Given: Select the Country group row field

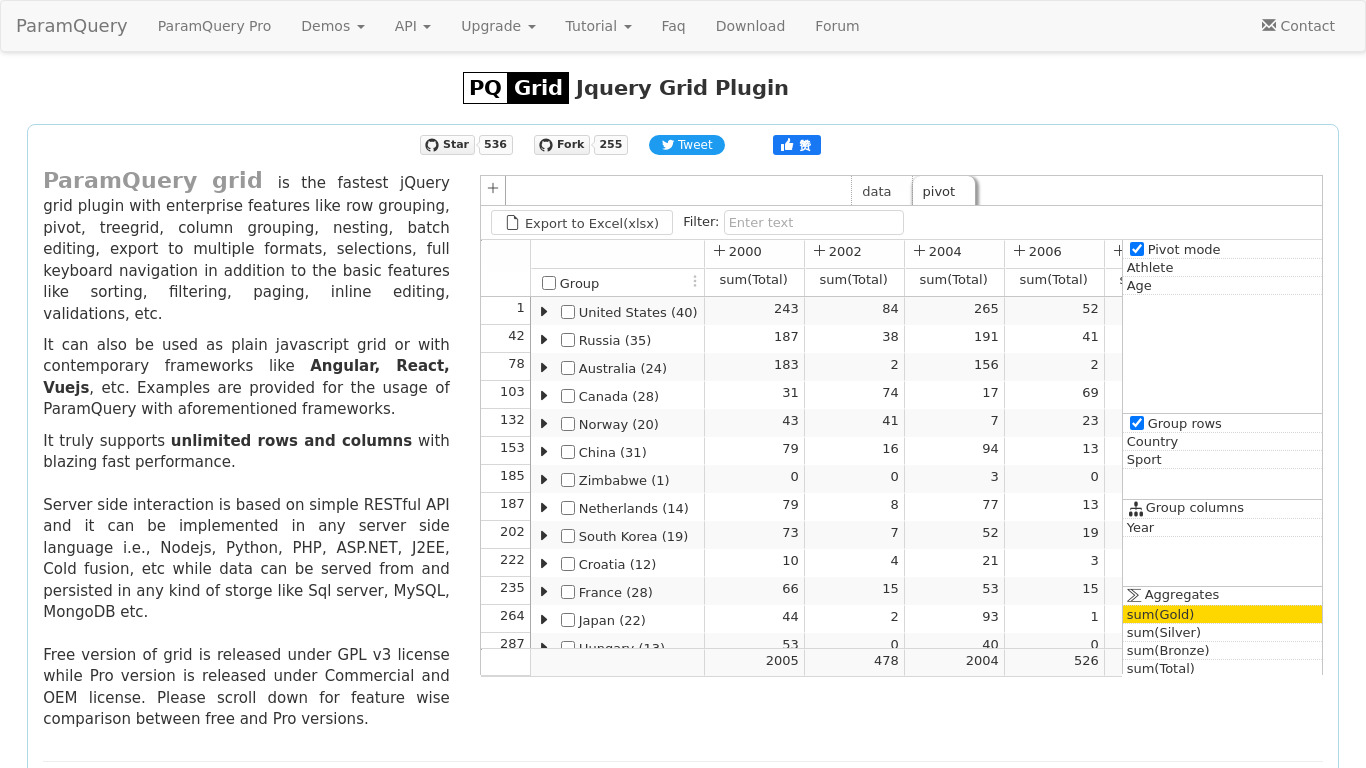Looking at the screenshot, I should coord(1222,441).
